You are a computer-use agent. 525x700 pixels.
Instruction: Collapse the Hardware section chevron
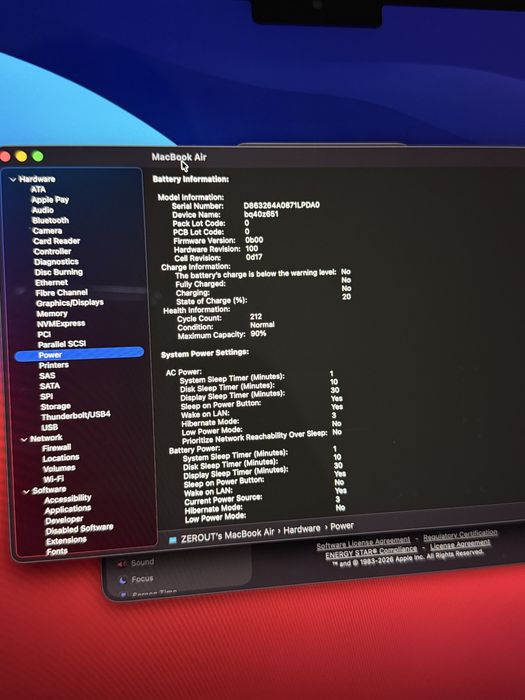click(12, 179)
